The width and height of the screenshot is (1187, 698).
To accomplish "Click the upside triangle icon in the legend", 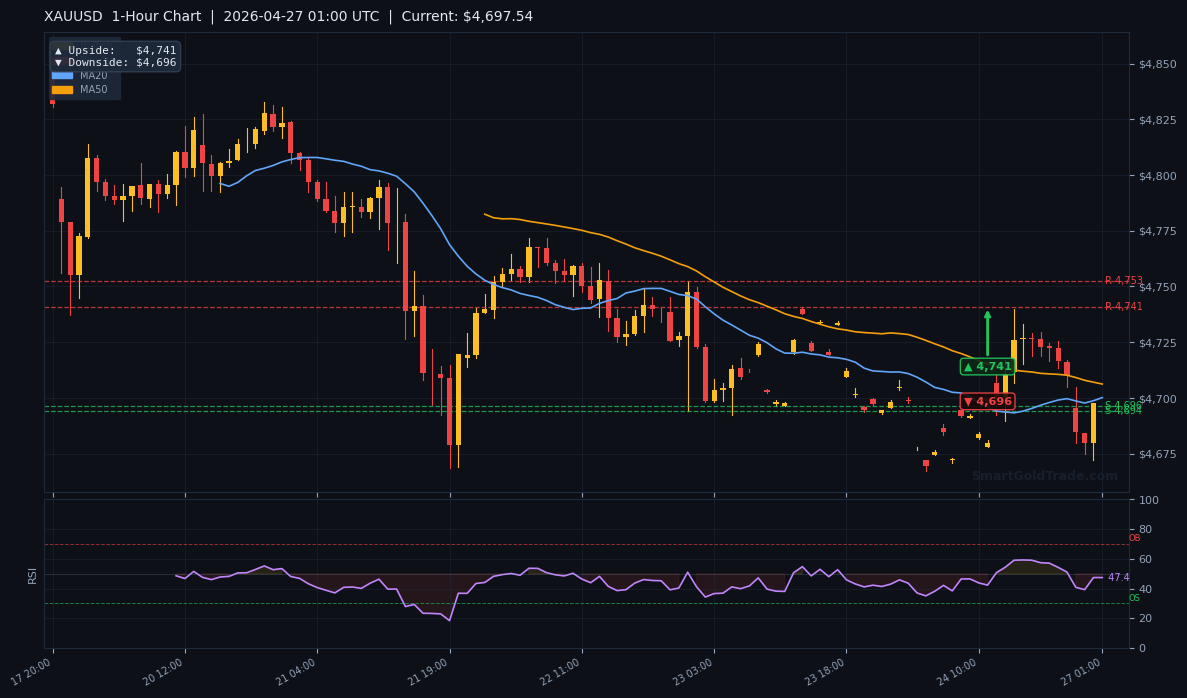I will [59, 50].
